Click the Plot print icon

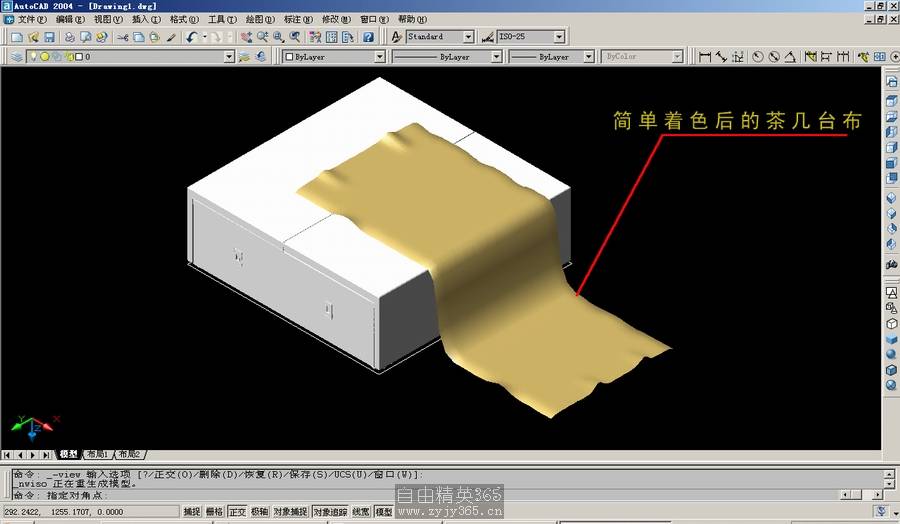70,37
